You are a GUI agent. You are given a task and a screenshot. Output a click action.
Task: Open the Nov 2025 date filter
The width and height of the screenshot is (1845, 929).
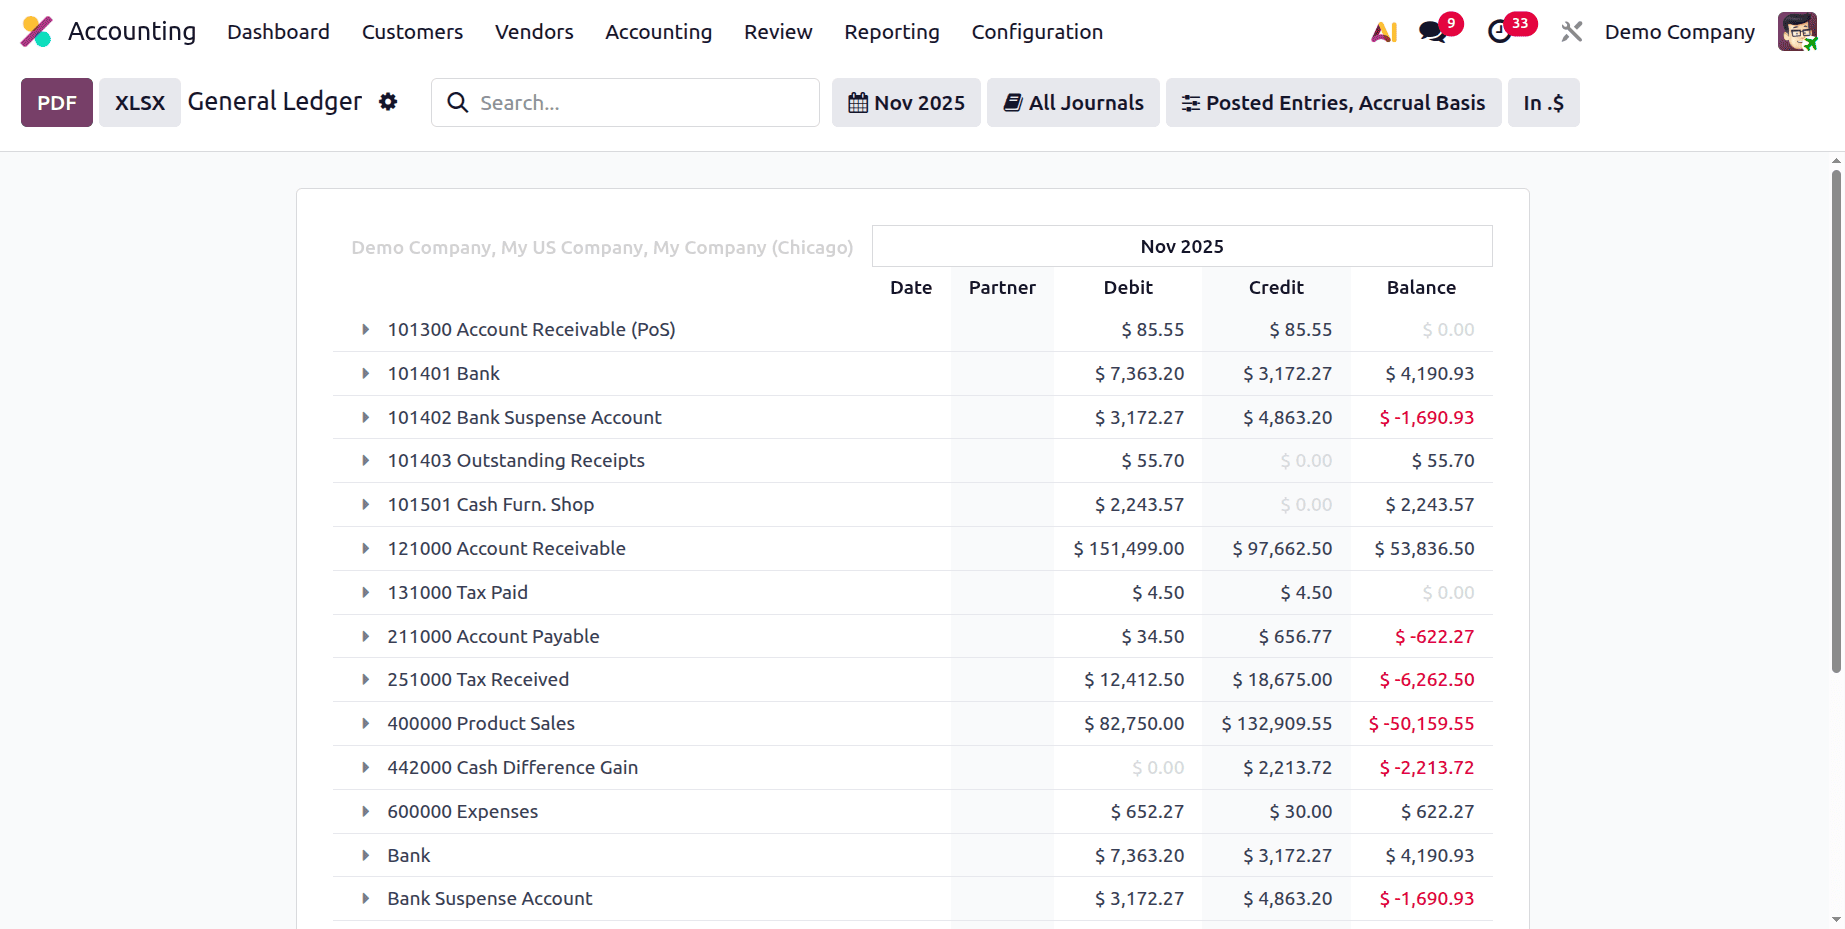(x=906, y=103)
